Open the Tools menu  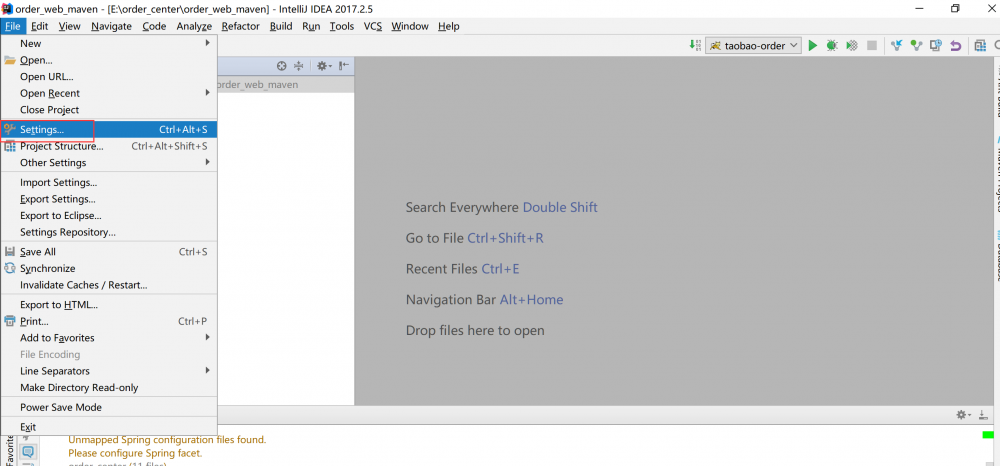click(342, 26)
